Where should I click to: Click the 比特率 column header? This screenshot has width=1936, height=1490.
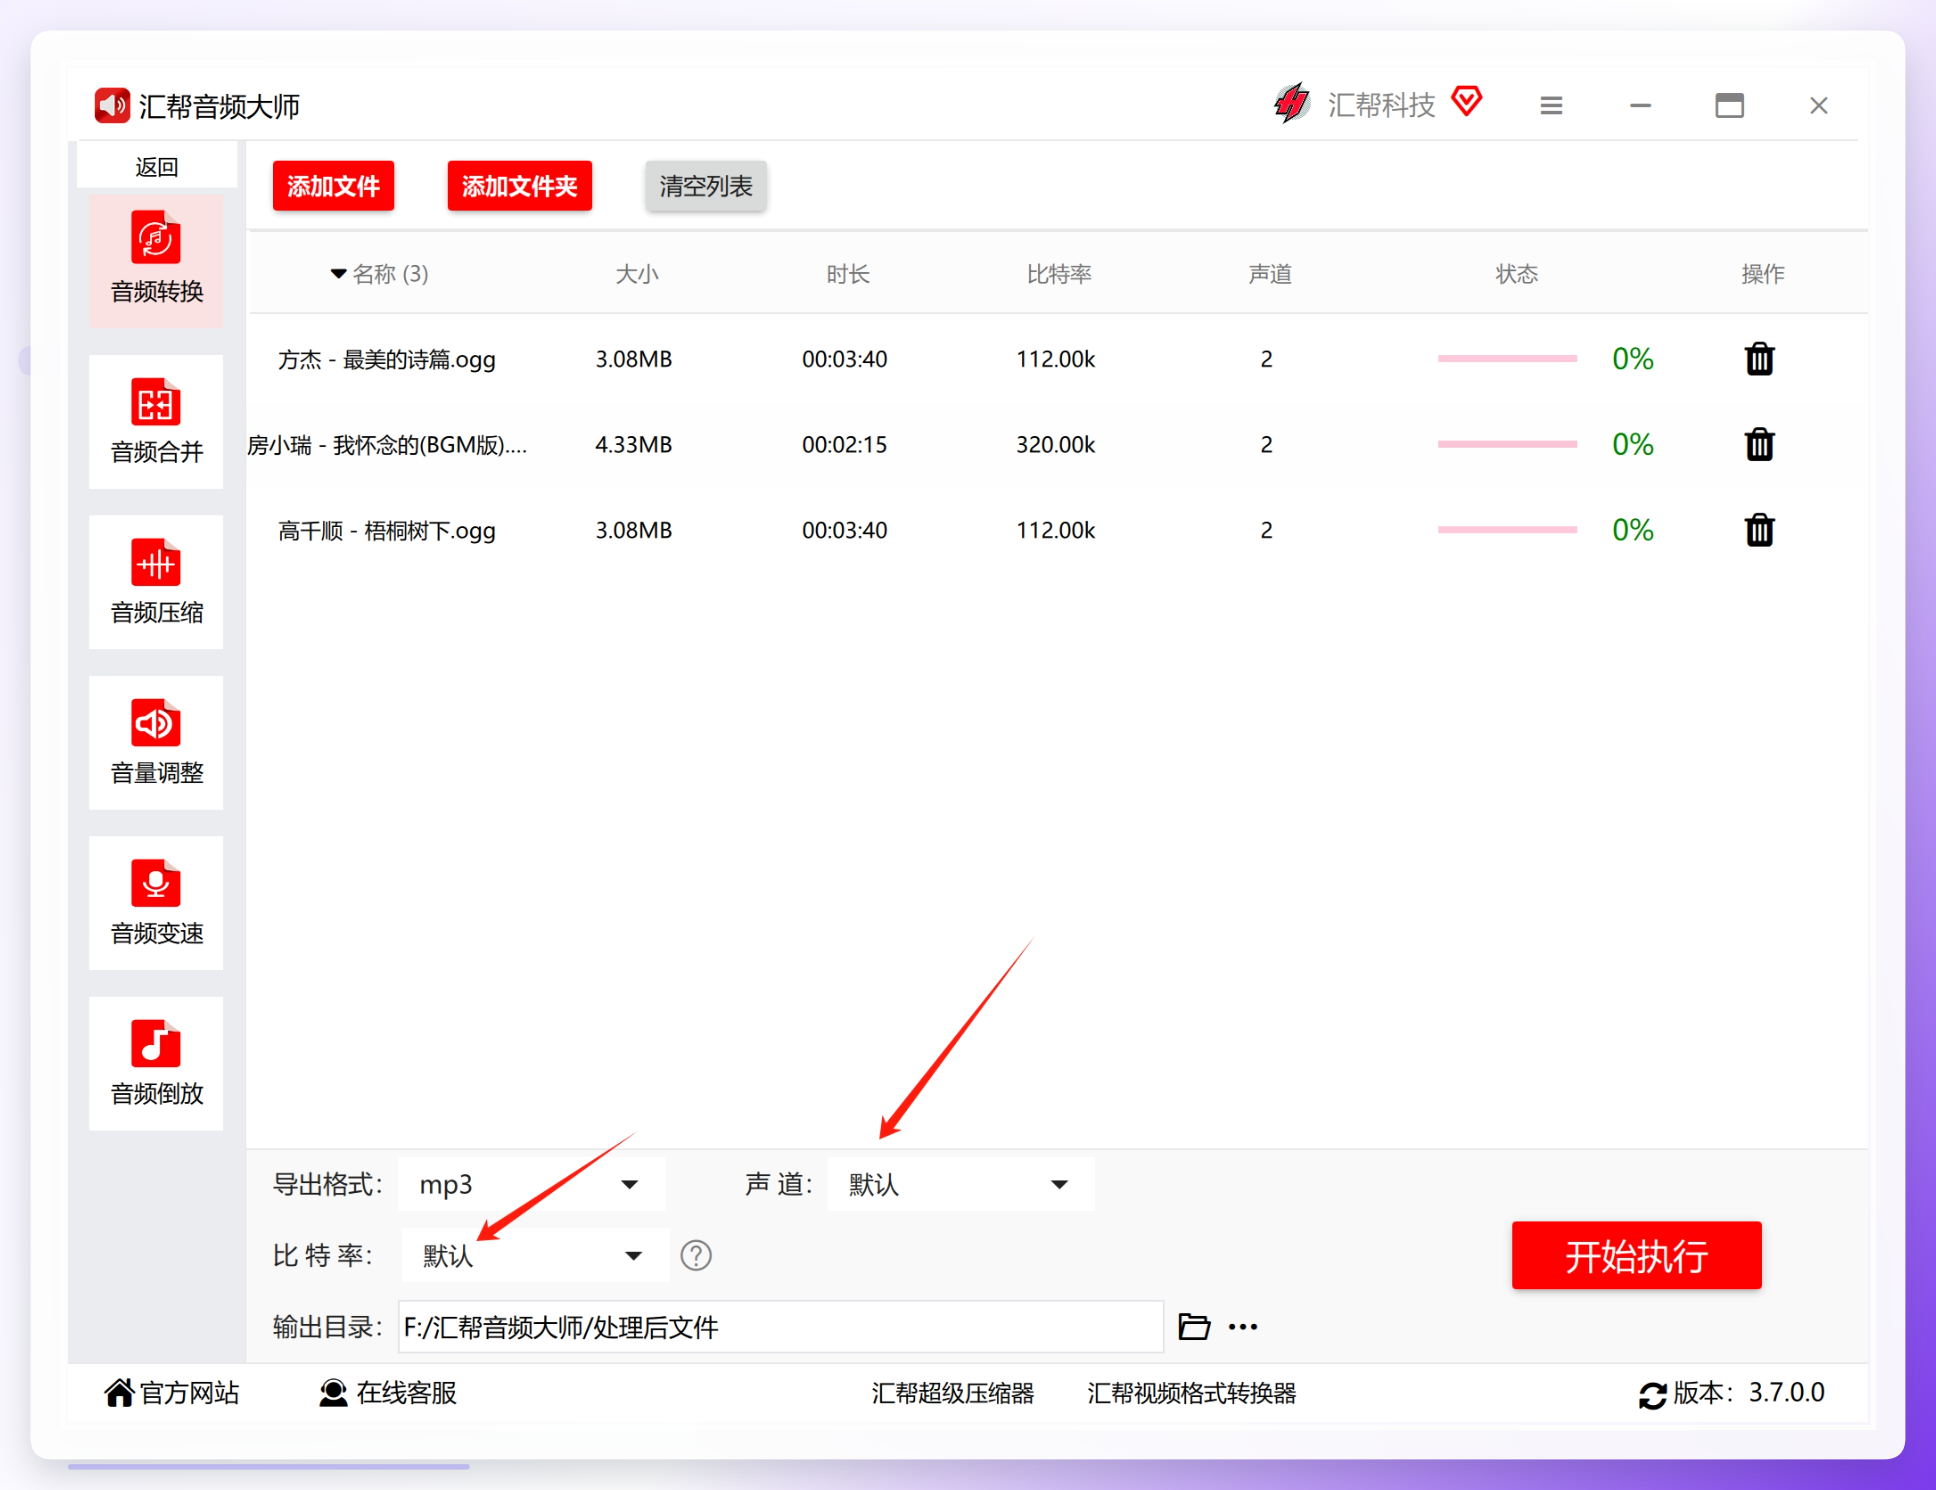pos(1059,274)
